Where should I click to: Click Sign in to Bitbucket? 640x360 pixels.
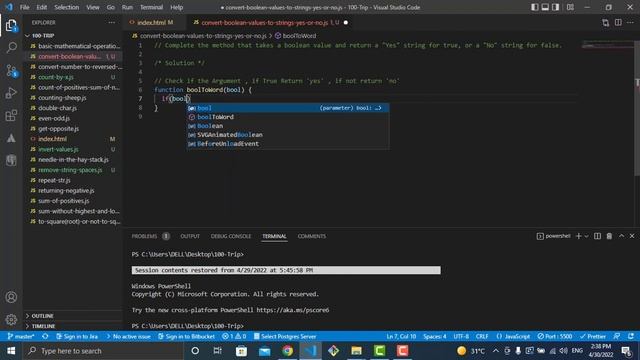click(186, 336)
